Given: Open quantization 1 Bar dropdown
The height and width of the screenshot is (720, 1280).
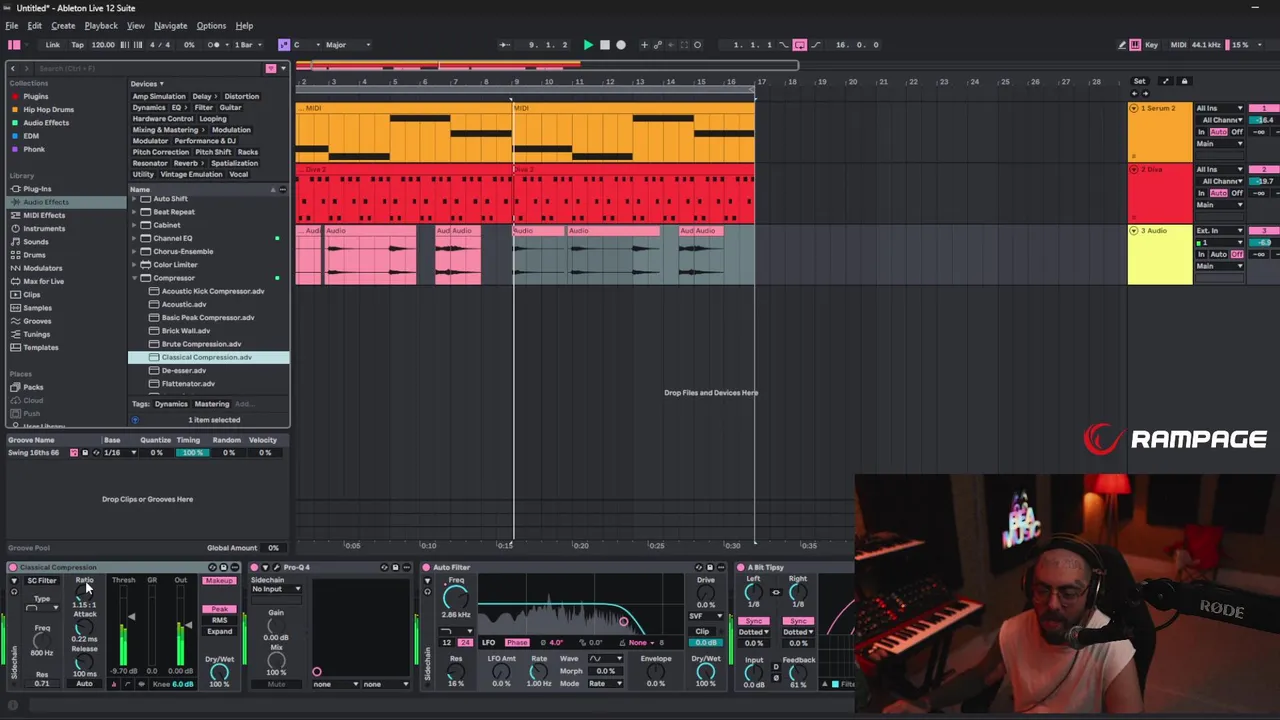Looking at the screenshot, I should pos(246,45).
